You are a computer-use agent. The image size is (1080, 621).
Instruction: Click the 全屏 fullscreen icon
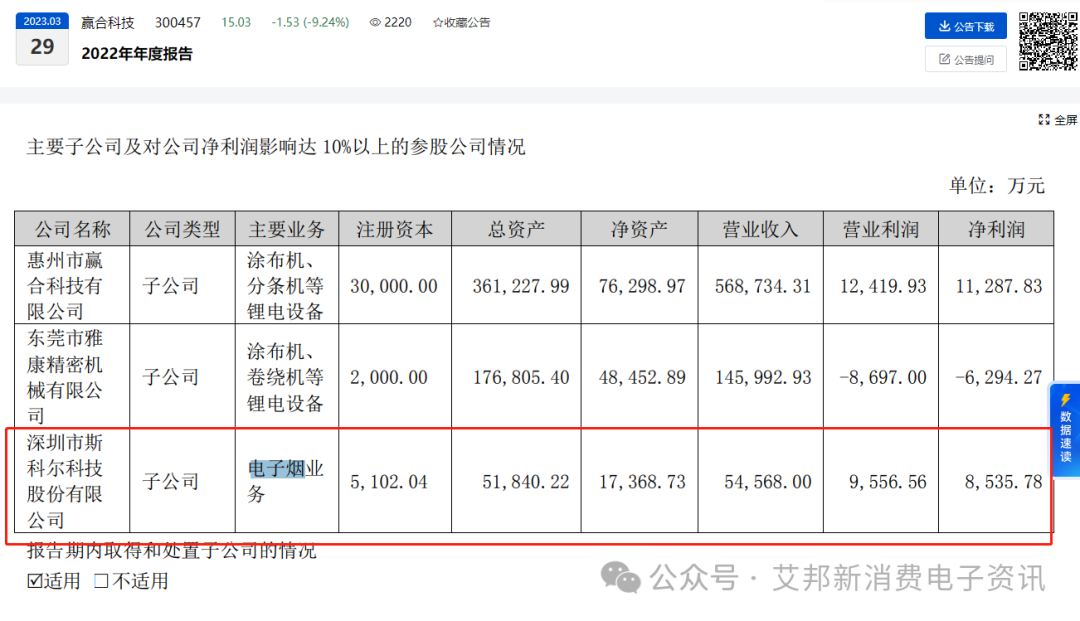point(1044,120)
